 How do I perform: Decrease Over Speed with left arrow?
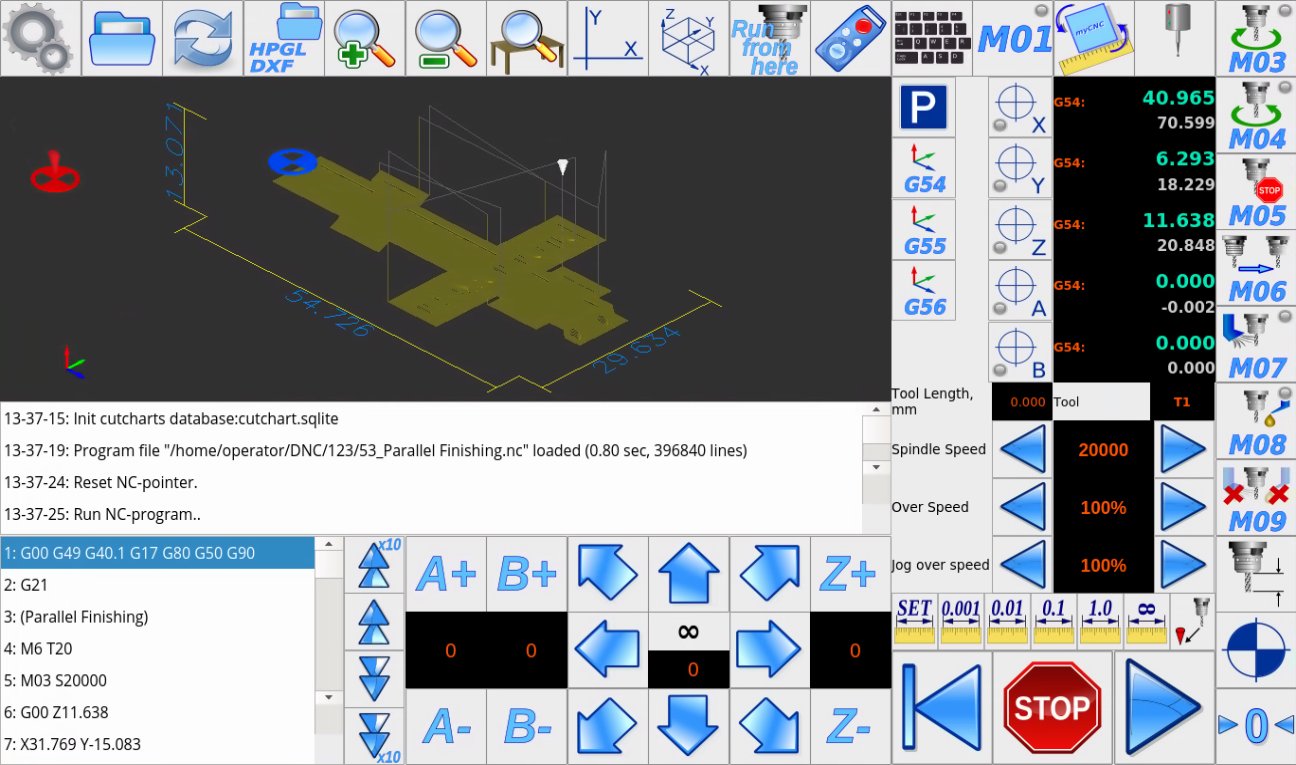coord(1023,507)
